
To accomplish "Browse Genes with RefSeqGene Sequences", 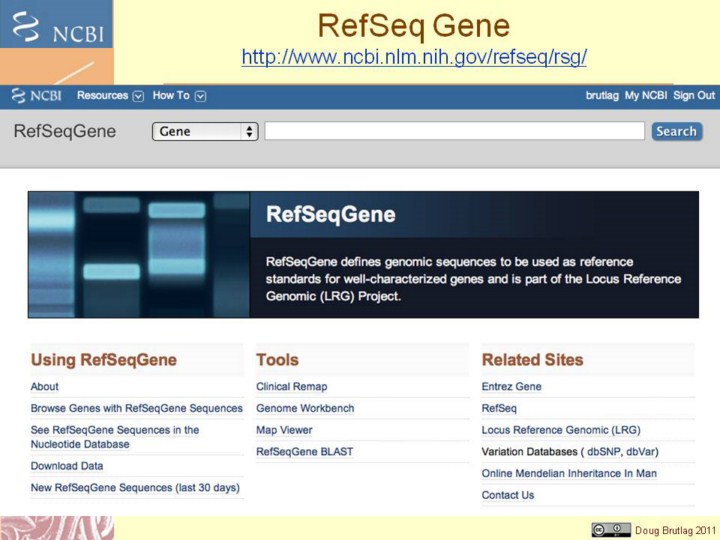I will click(137, 408).
